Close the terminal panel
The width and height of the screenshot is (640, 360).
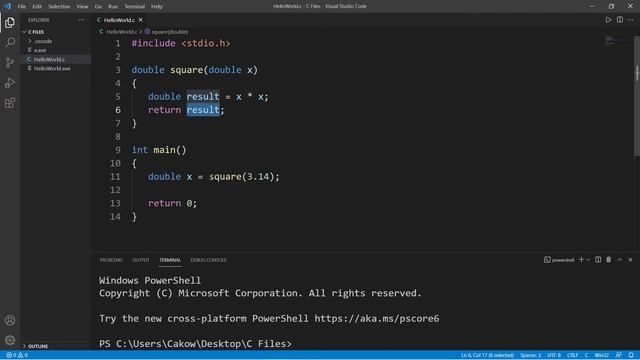[630, 260]
